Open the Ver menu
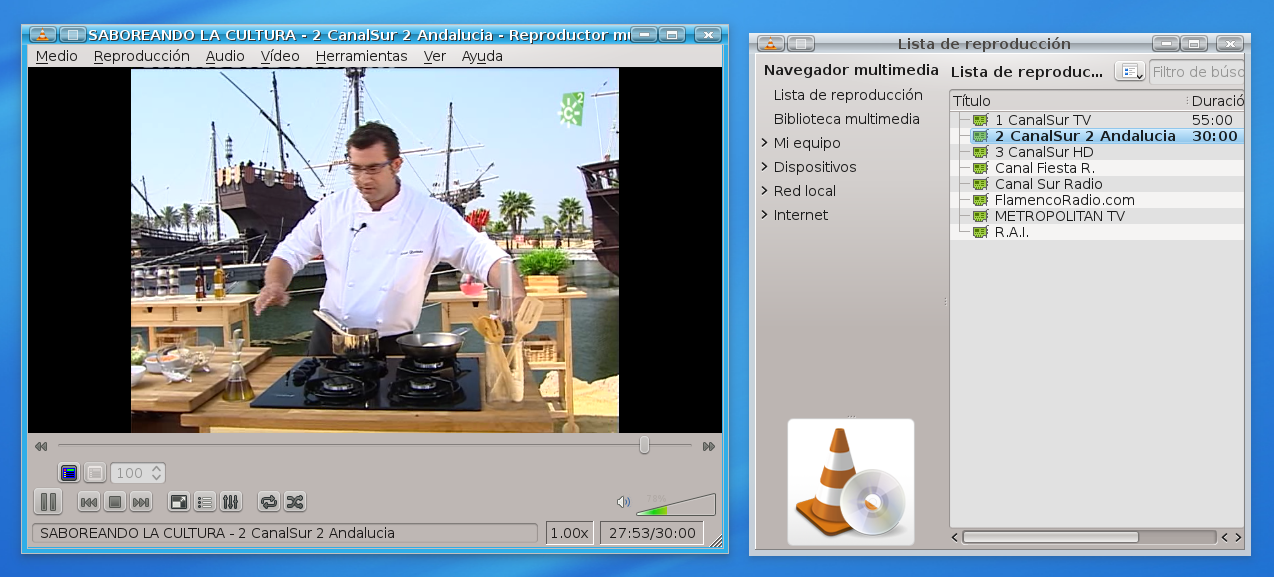This screenshot has width=1274, height=577. coord(435,56)
